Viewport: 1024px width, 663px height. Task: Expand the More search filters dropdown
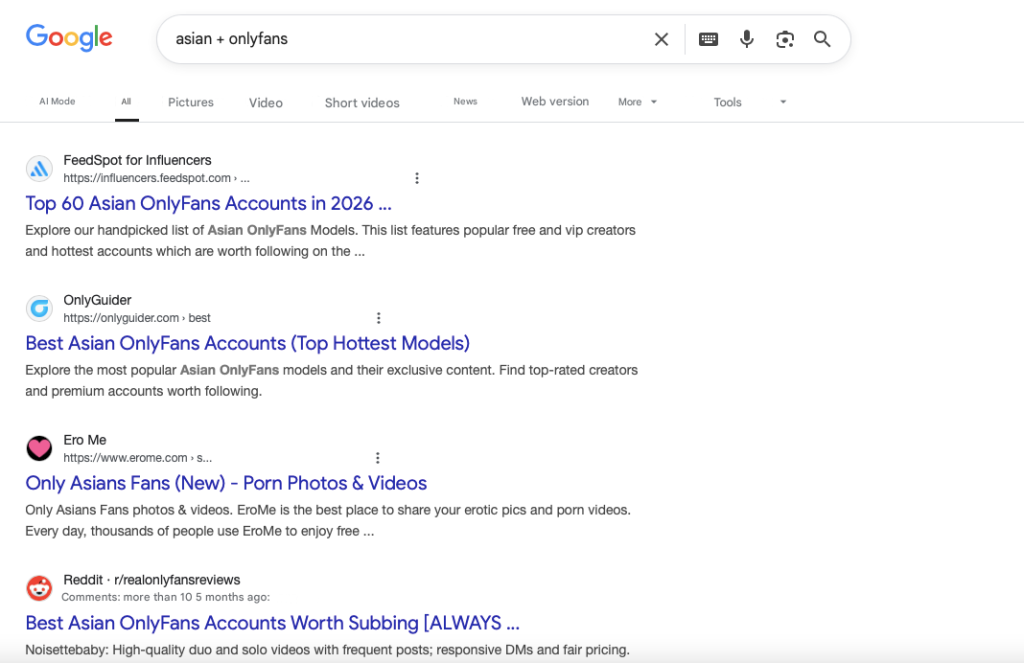[637, 102]
